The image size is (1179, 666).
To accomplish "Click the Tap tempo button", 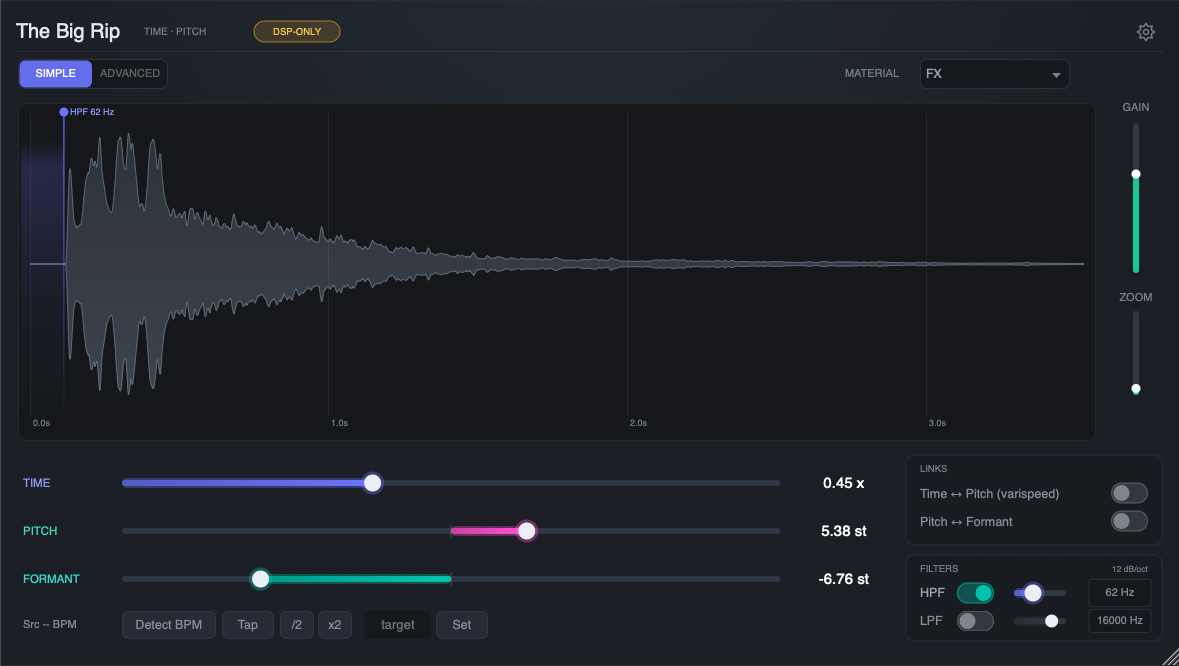I will coord(247,625).
